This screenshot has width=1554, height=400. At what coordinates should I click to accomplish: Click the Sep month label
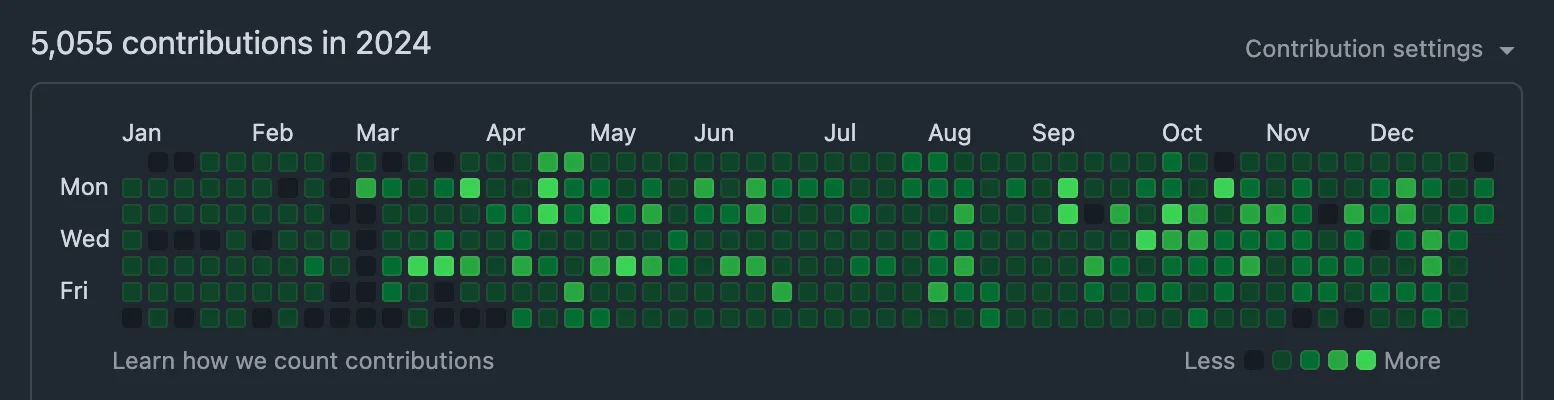[x=1053, y=133]
